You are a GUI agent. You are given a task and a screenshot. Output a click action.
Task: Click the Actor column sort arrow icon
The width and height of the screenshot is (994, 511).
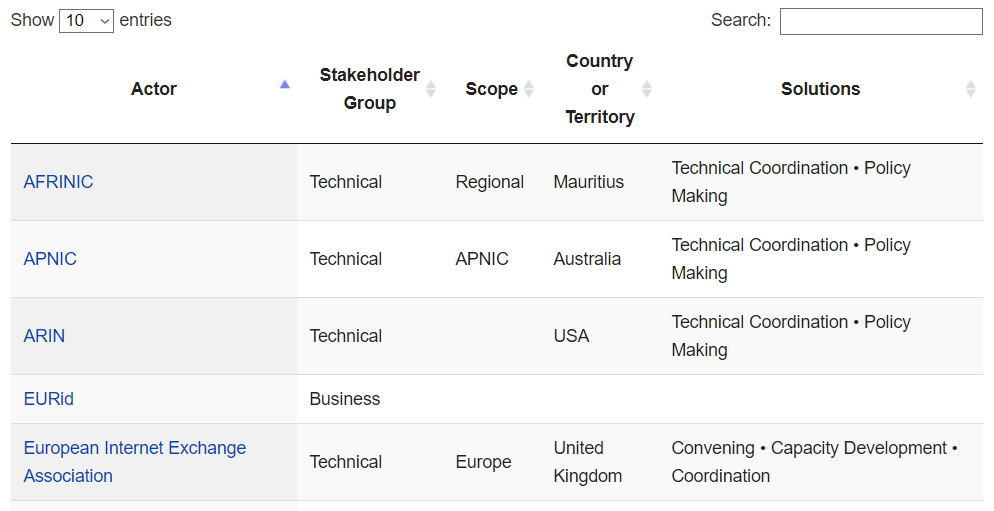285,85
